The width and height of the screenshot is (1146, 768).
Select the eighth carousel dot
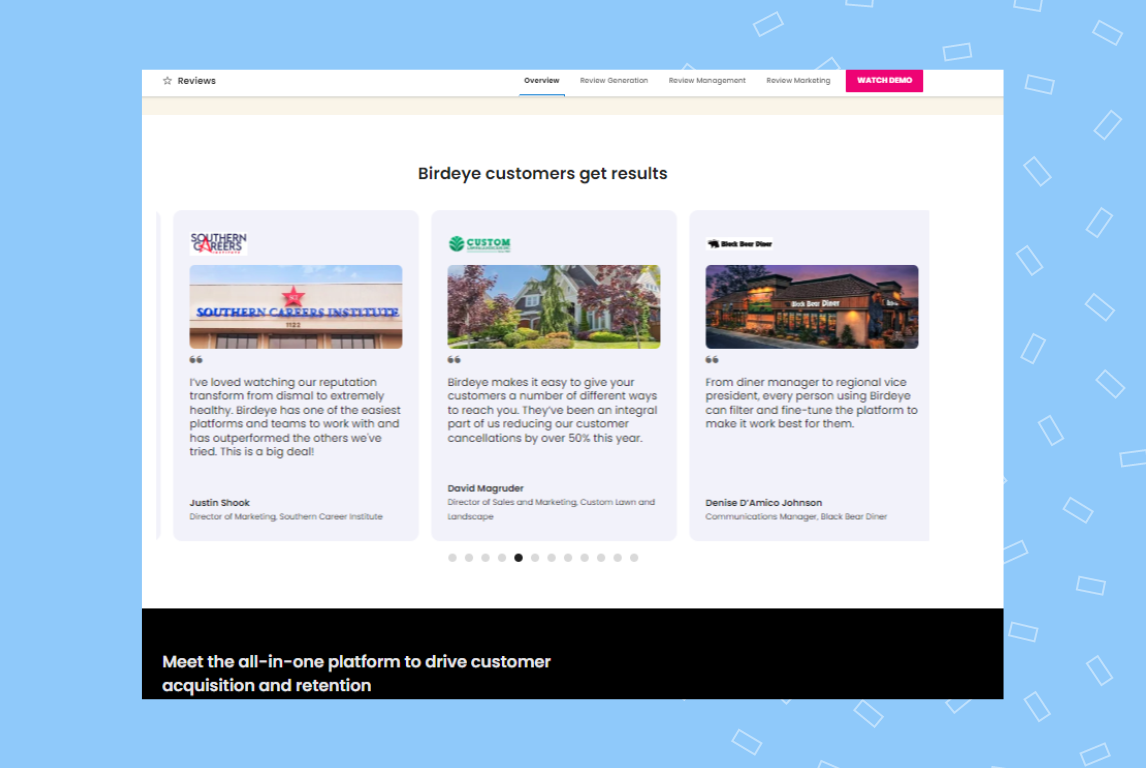click(x=568, y=557)
